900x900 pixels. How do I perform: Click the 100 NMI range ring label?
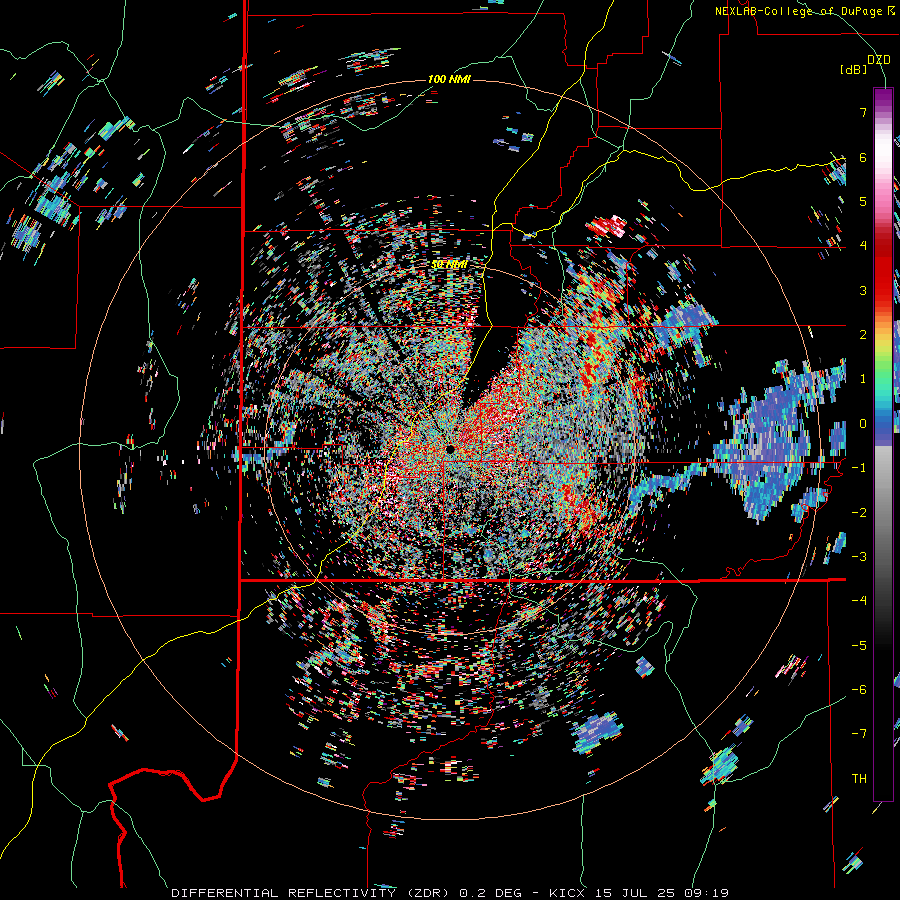tap(449, 79)
